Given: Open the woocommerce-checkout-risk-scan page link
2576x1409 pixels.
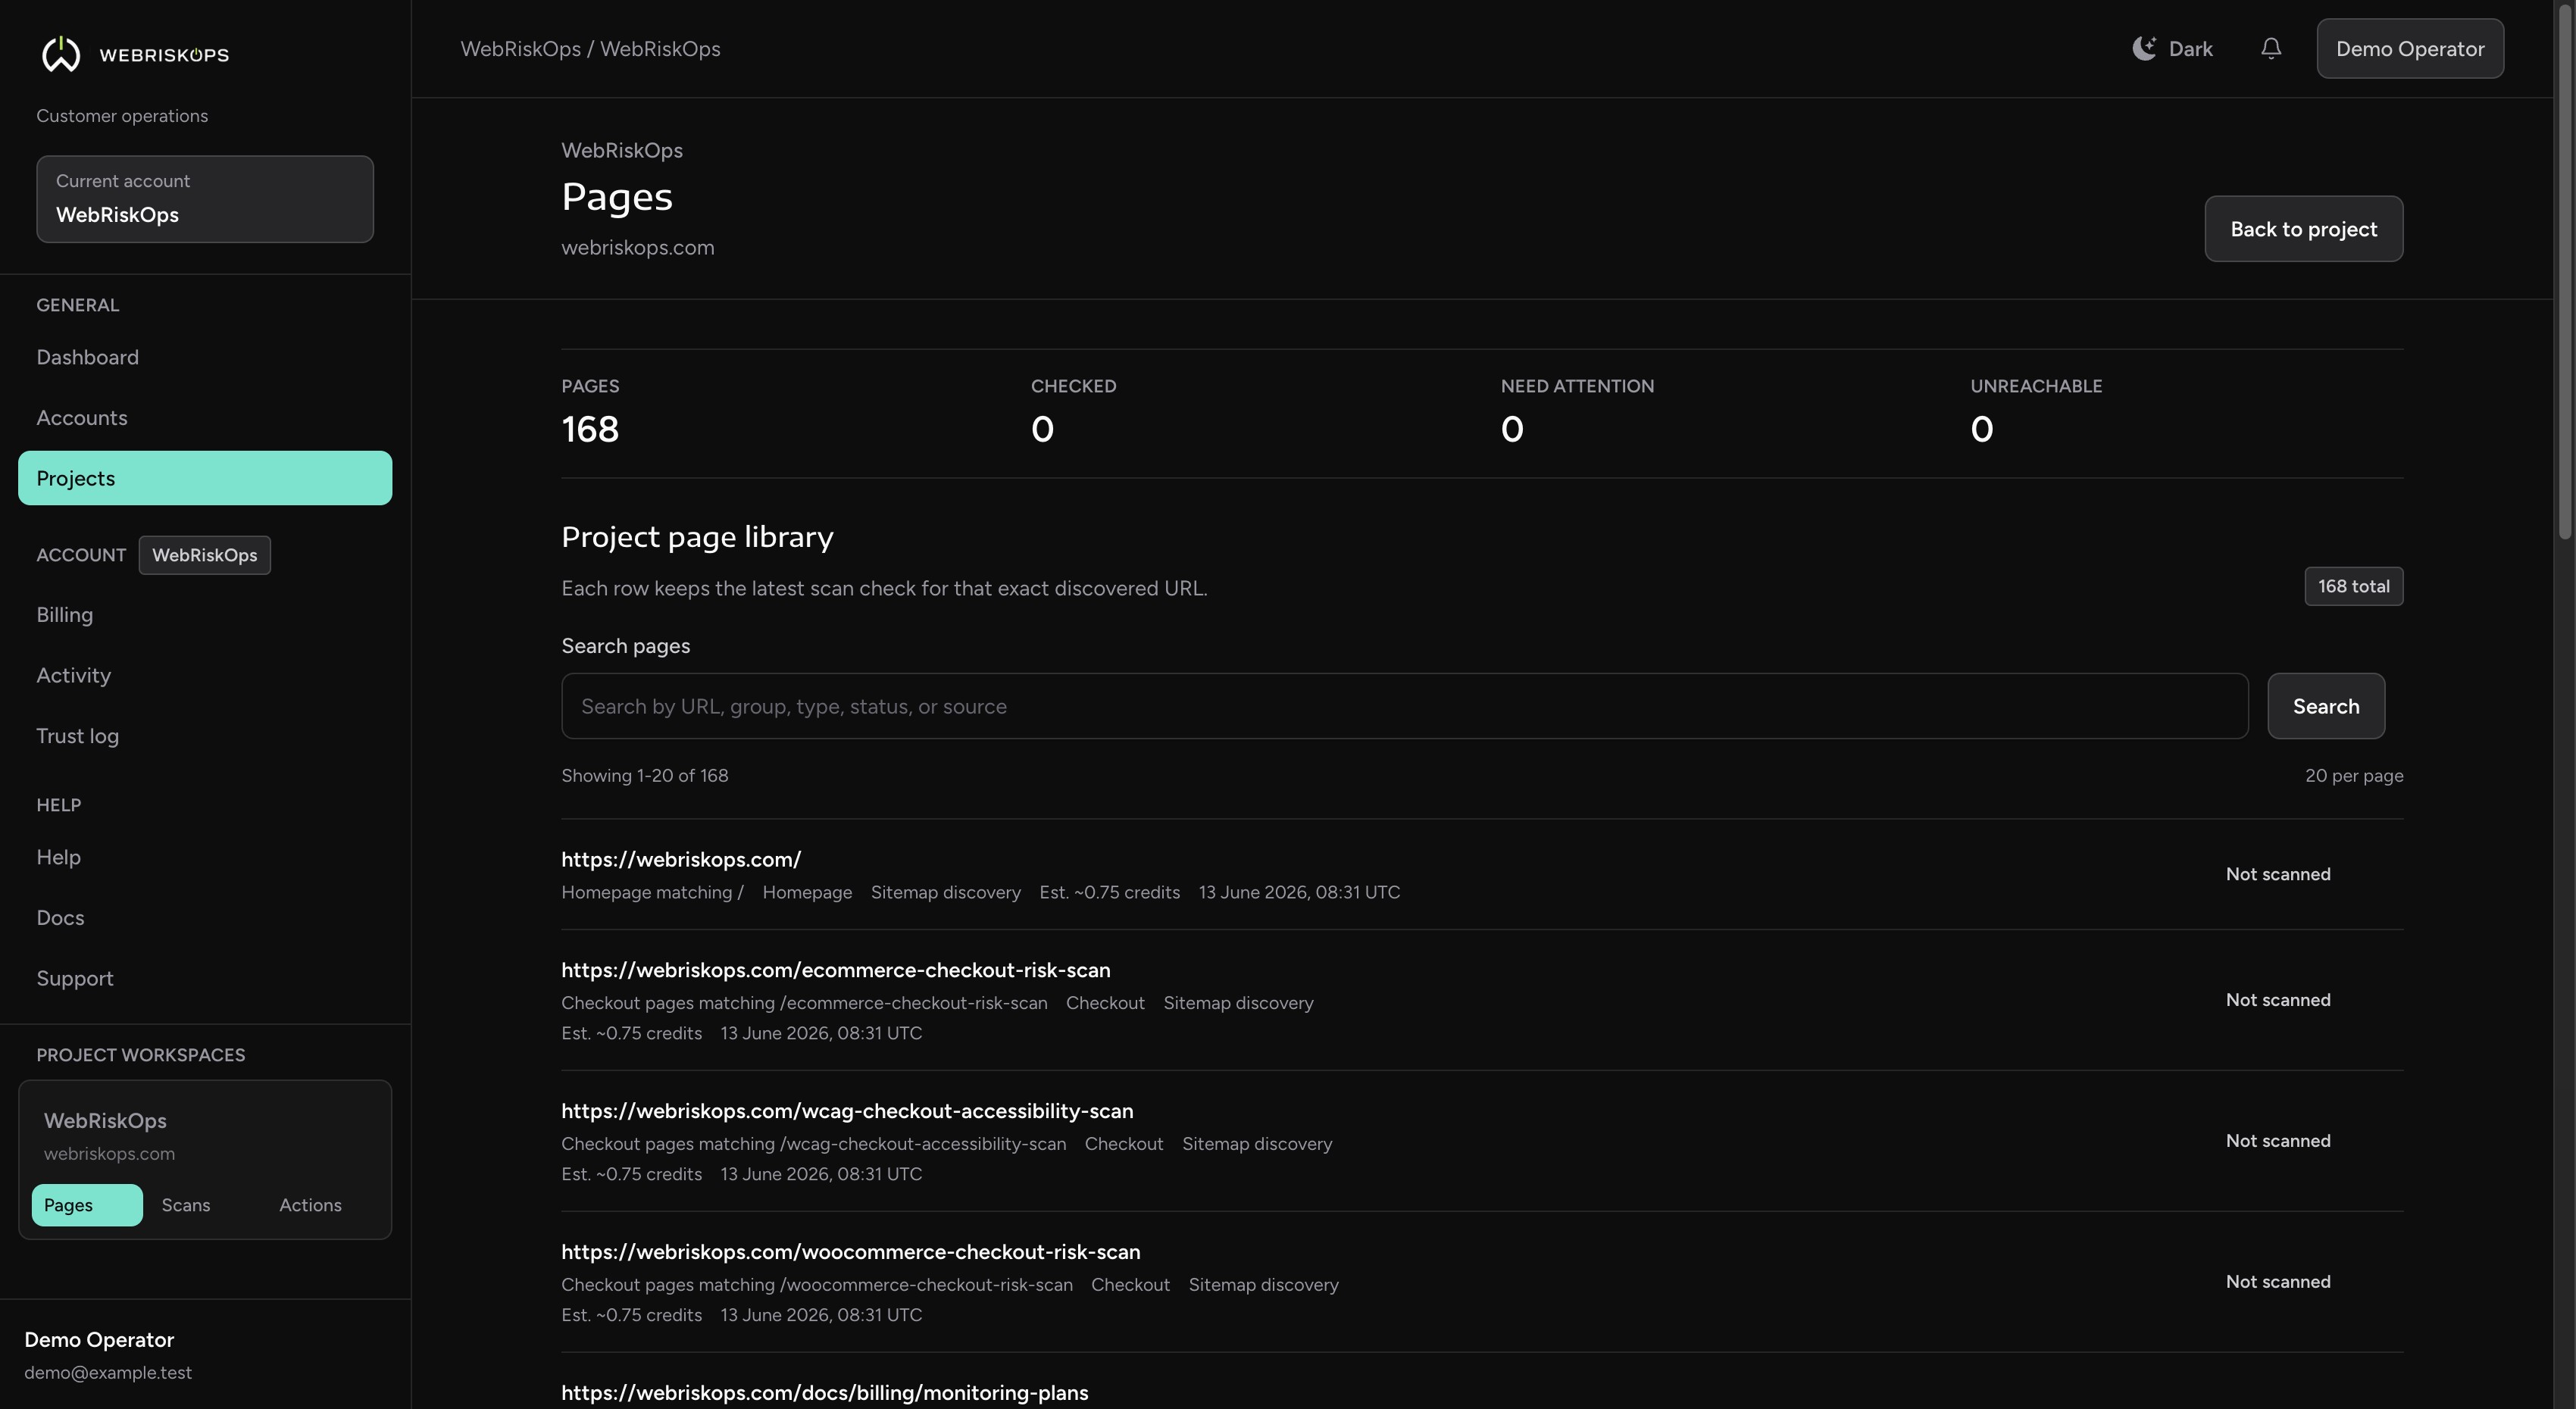Looking at the screenshot, I should (851, 1252).
